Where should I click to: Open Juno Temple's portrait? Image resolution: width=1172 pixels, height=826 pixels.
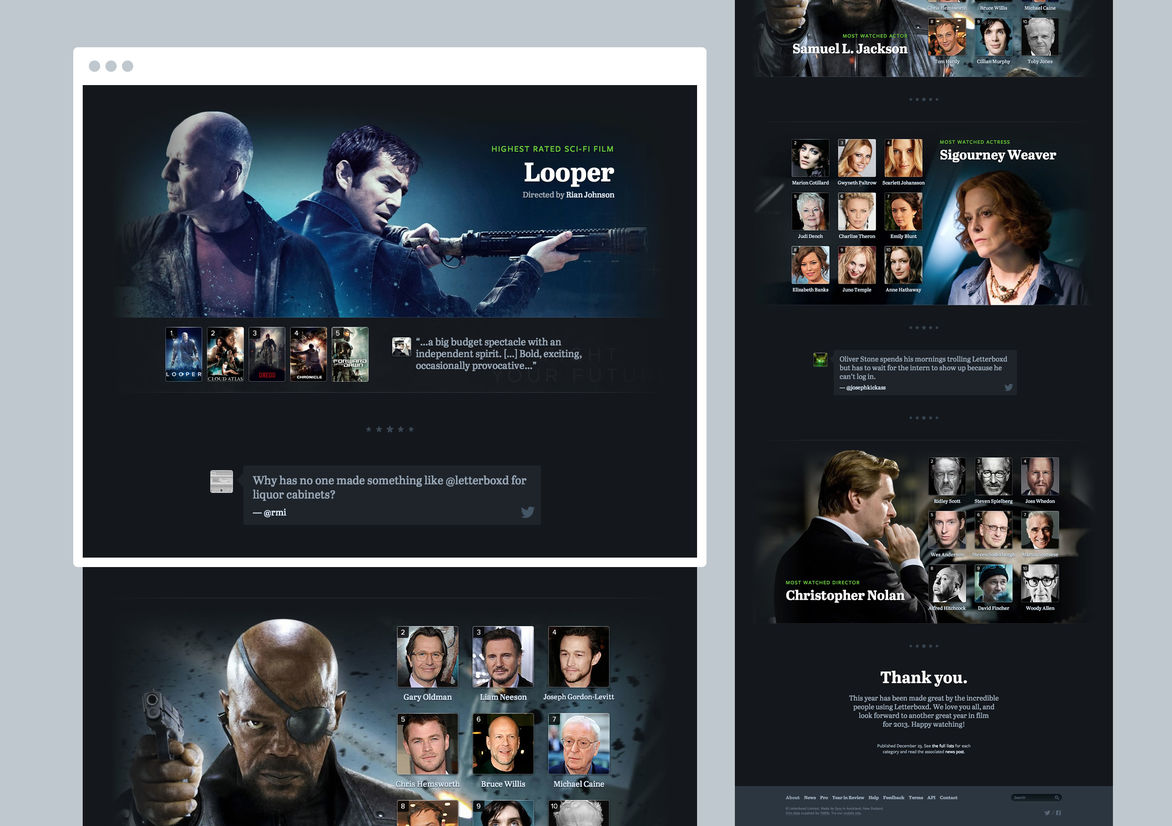point(857,265)
